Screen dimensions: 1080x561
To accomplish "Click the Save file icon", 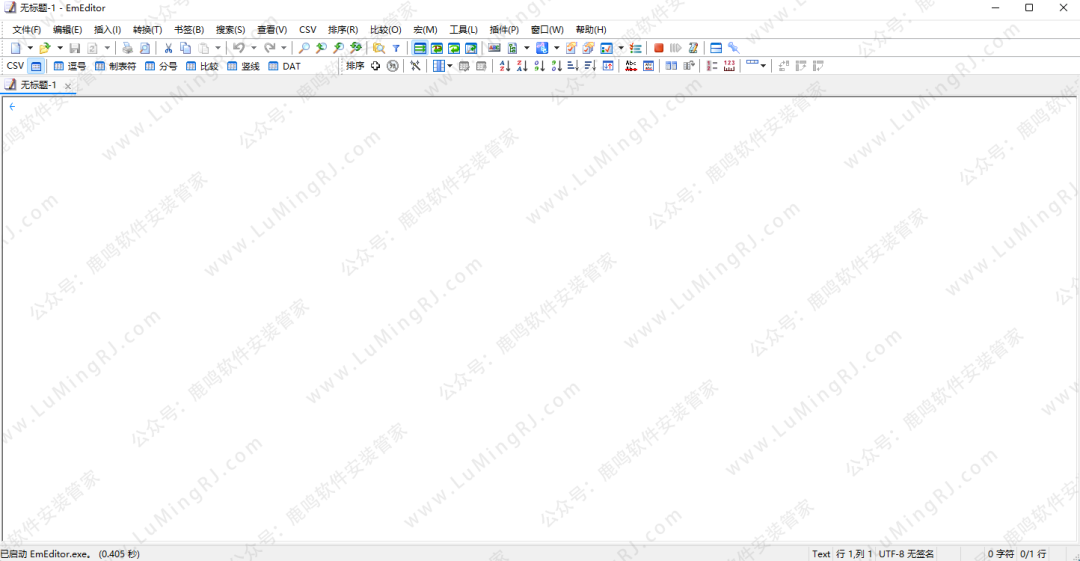I will tap(75, 48).
